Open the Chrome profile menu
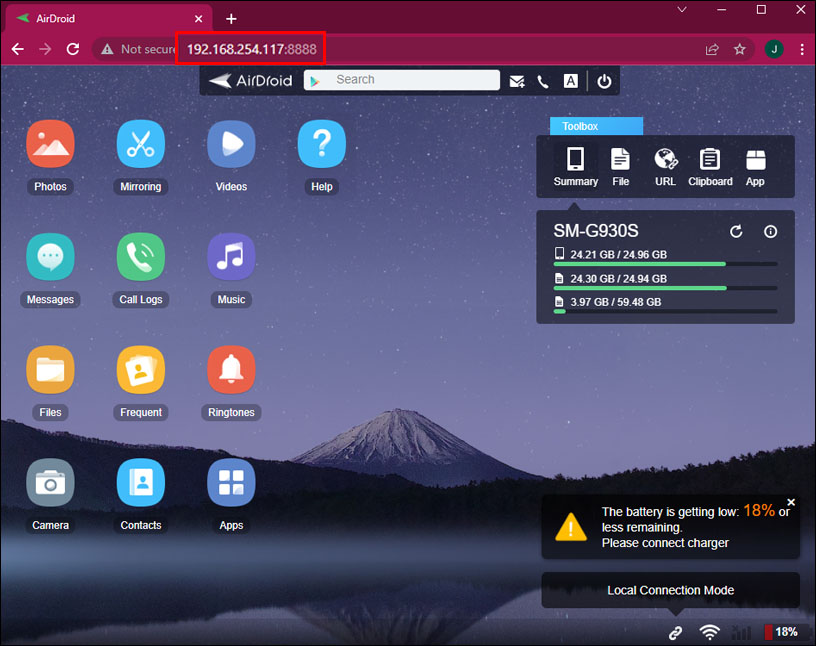The height and width of the screenshot is (646, 816). click(x=773, y=48)
